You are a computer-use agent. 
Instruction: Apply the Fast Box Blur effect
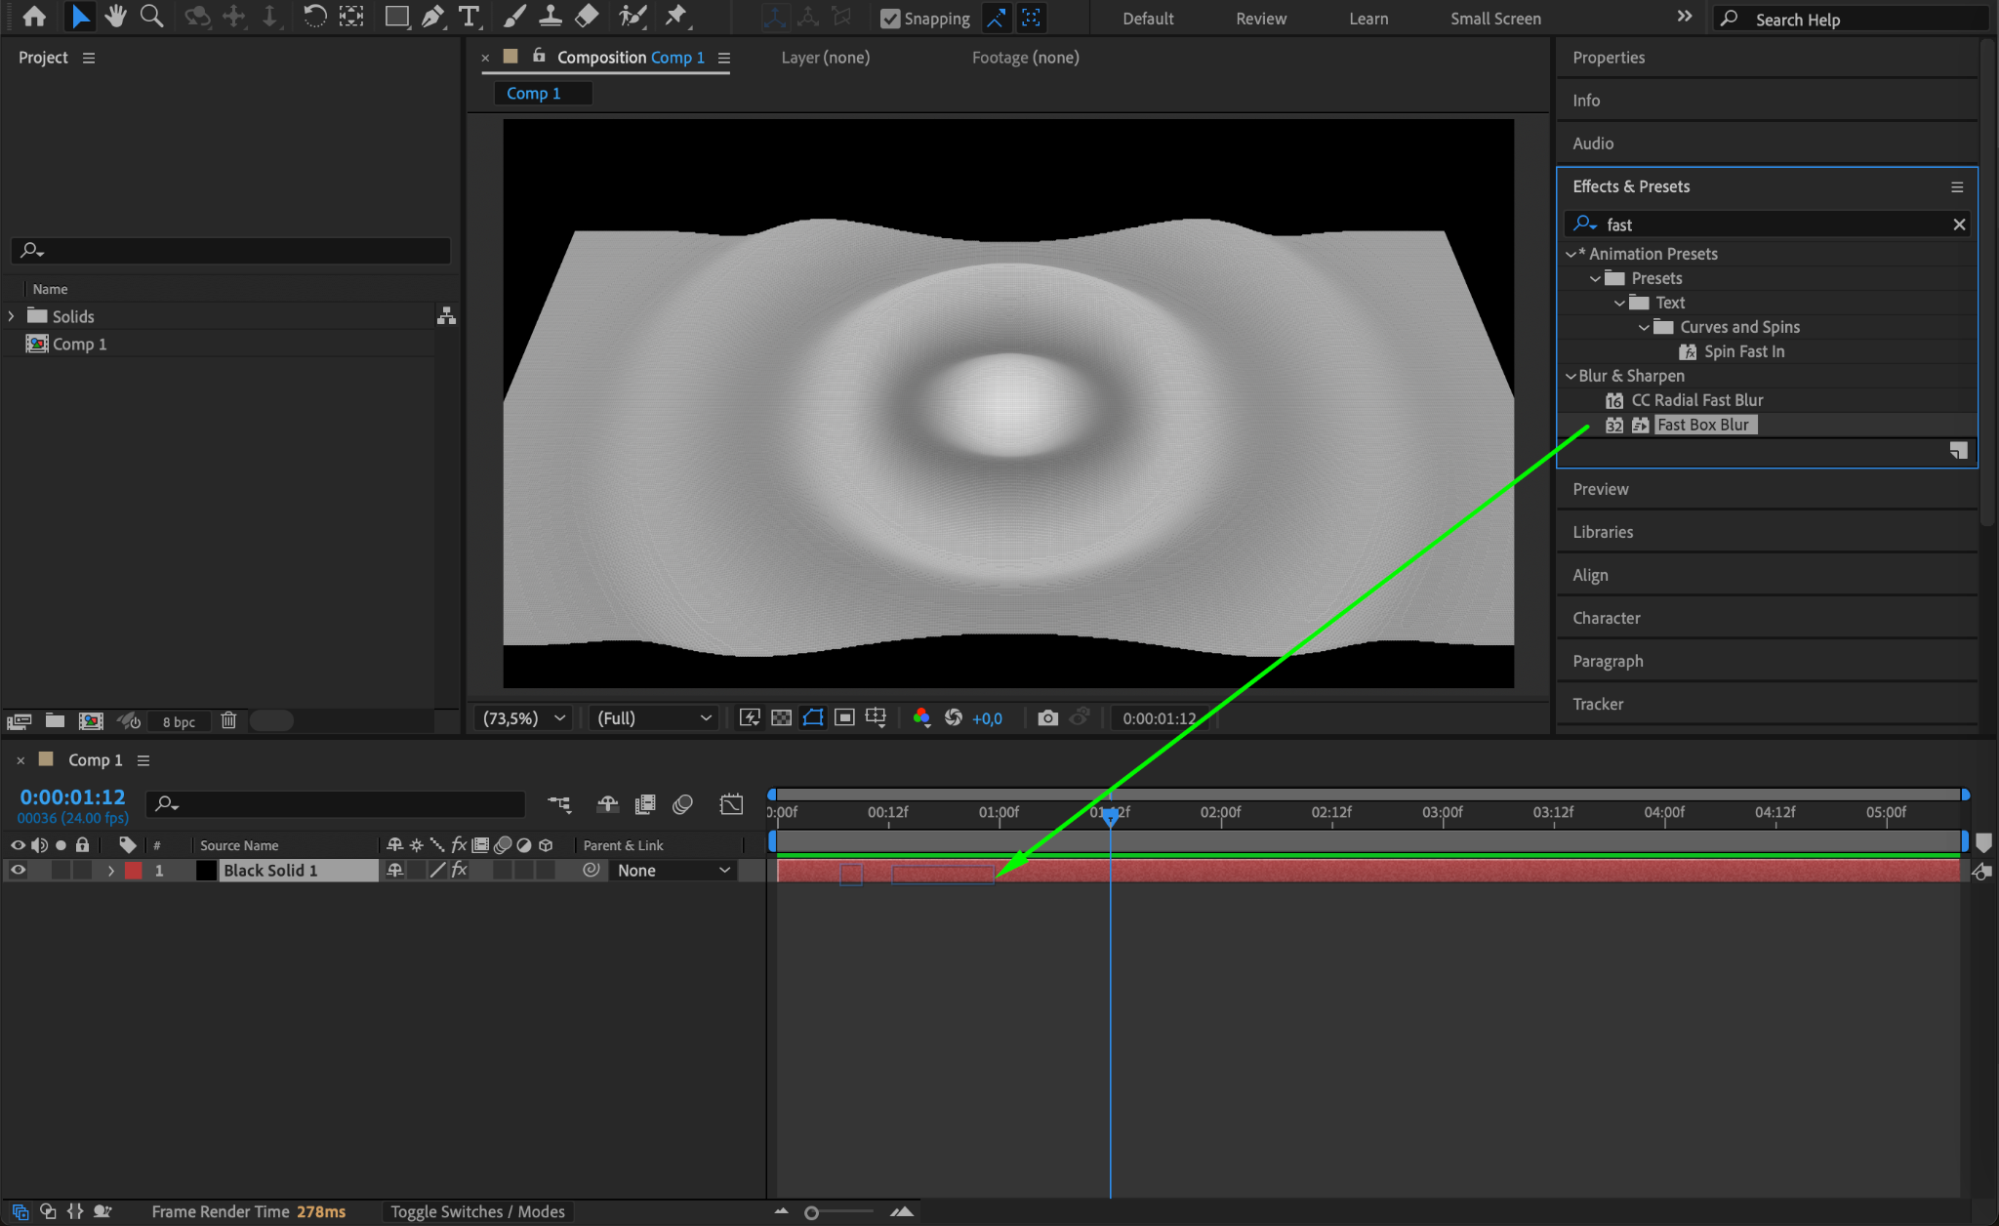coord(1702,425)
